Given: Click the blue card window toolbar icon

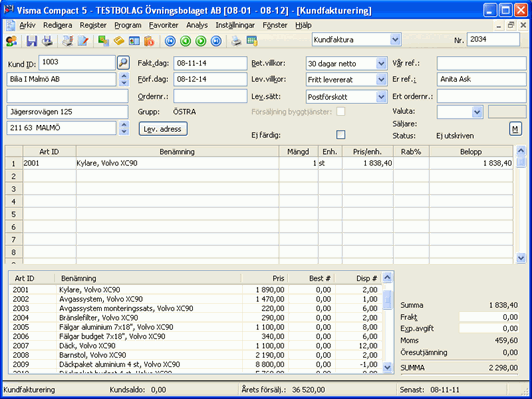Looking at the screenshot, I should pyautogui.click(x=134, y=41).
